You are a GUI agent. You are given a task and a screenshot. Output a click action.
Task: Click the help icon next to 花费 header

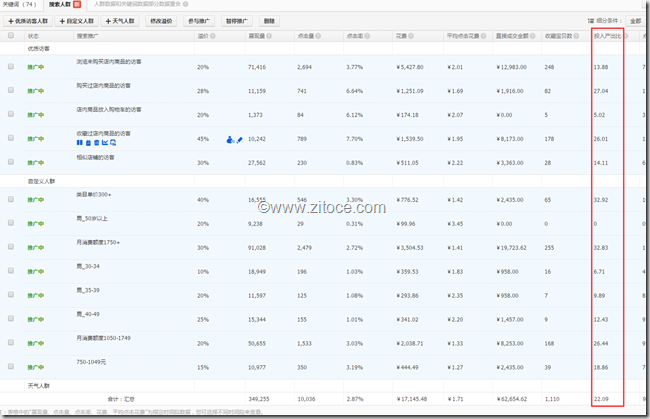414,35
